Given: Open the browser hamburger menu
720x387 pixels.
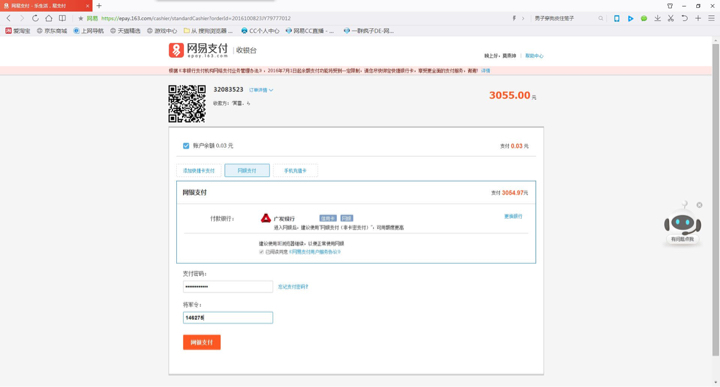Looking at the screenshot, I should tap(711, 18).
